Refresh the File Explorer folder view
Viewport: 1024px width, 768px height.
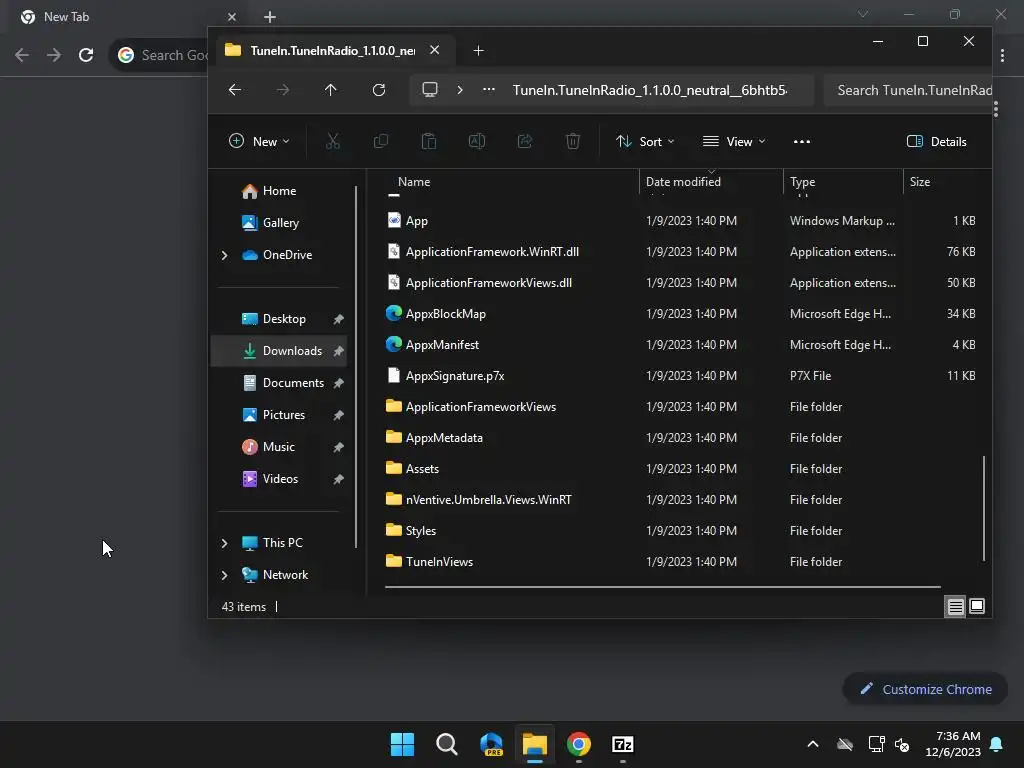pyautogui.click(x=379, y=90)
